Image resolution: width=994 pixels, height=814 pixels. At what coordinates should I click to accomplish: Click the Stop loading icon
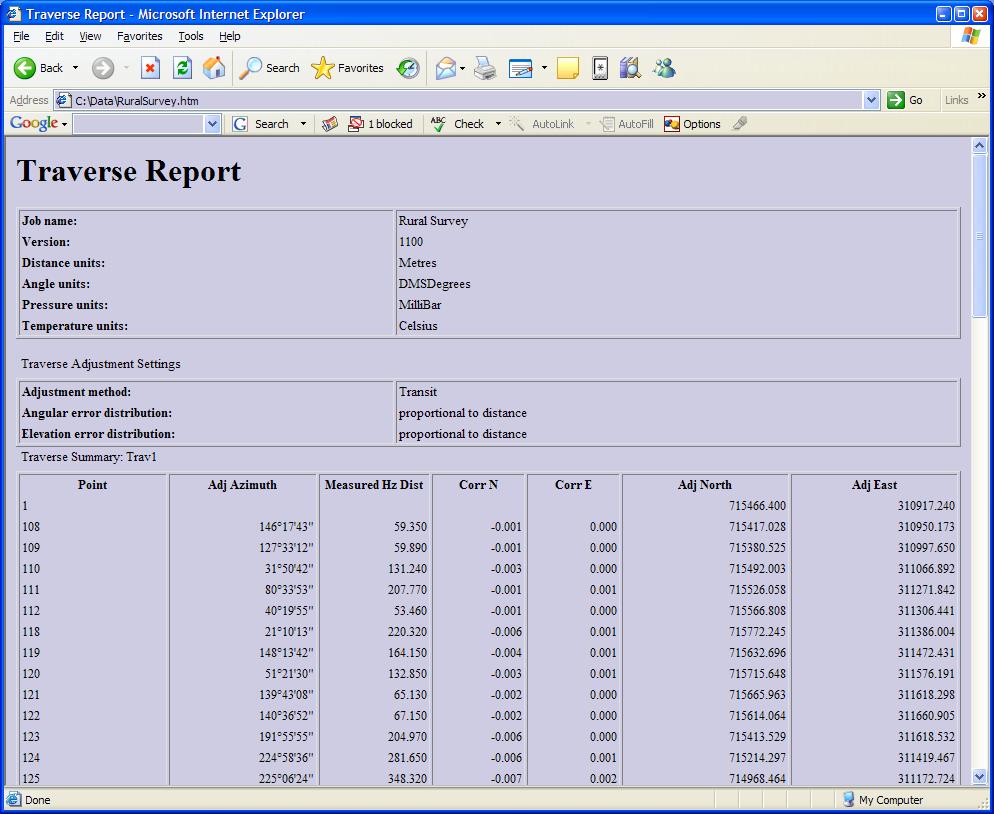click(x=150, y=68)
